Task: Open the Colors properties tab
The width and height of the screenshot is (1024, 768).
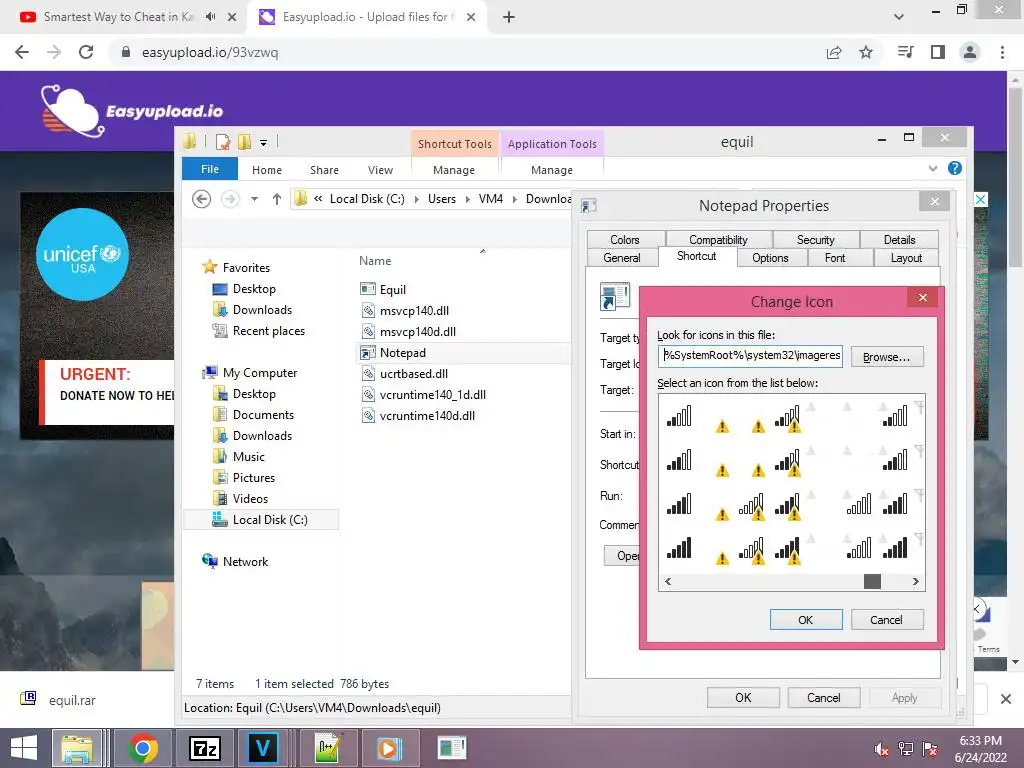Action: pos(625,240)
